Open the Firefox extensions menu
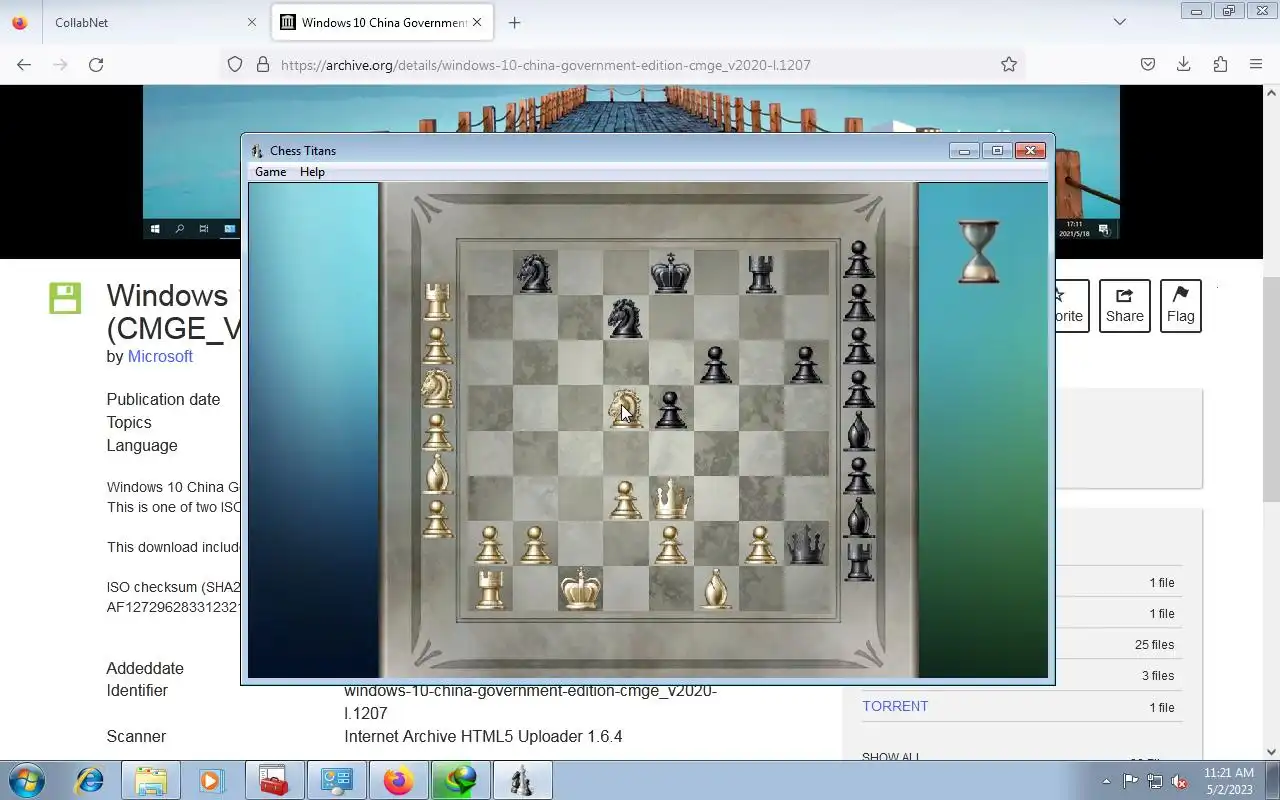This screenshot has width=1280, height=800. tap(1220, 64)
